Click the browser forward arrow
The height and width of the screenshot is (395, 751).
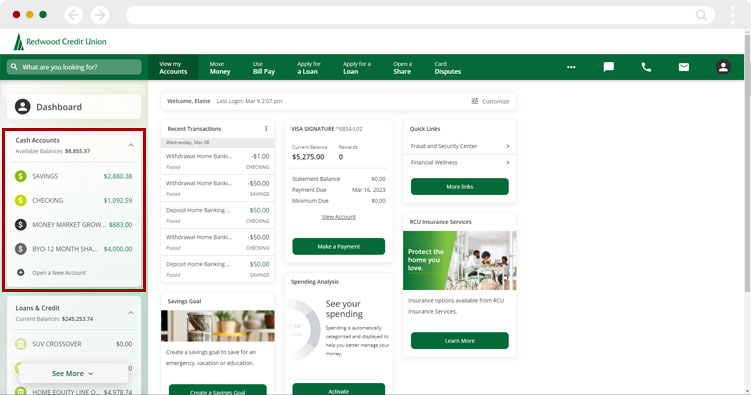coord(100,15)
